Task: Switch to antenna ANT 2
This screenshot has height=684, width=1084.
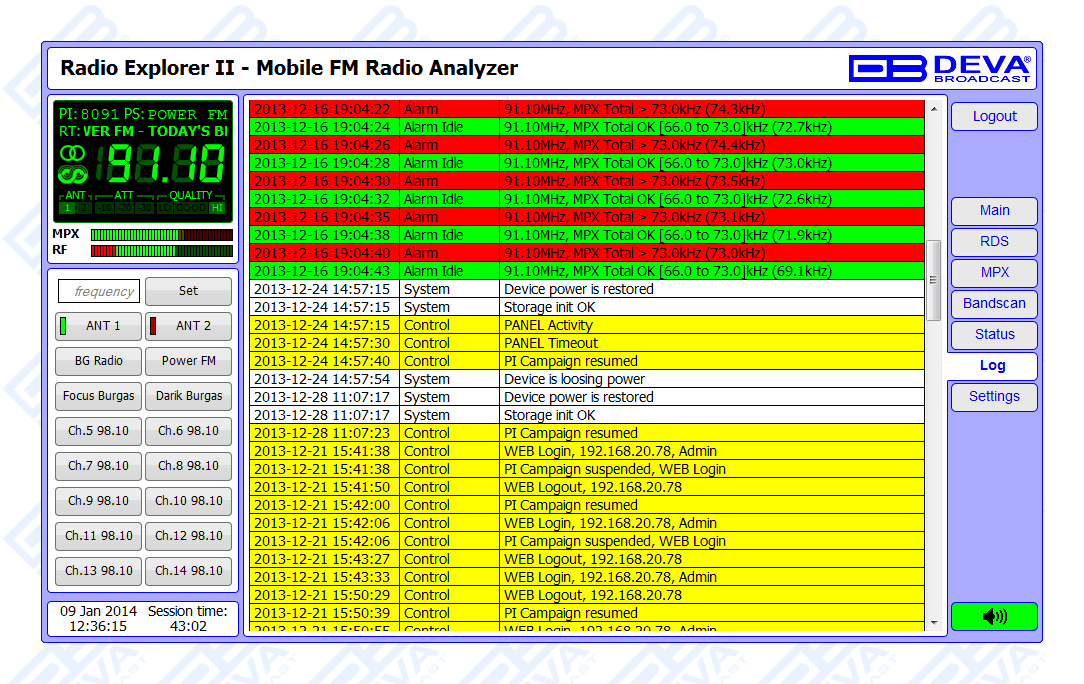Action: (188, 326)
